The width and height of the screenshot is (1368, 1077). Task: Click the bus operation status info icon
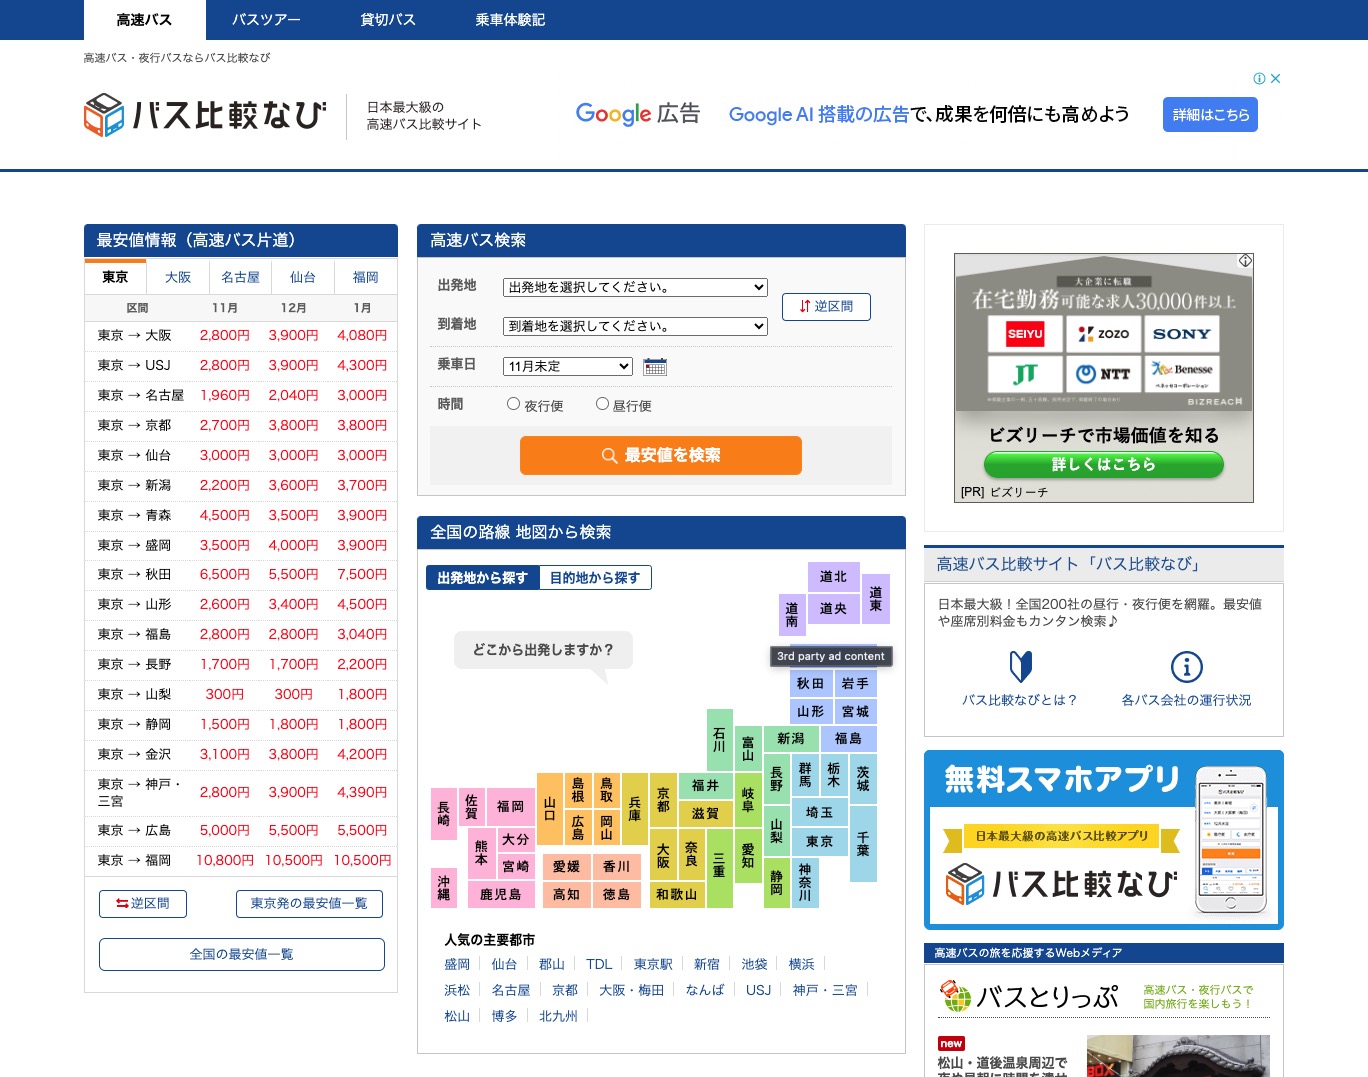pyautogui.click(x=1186, y=666)
